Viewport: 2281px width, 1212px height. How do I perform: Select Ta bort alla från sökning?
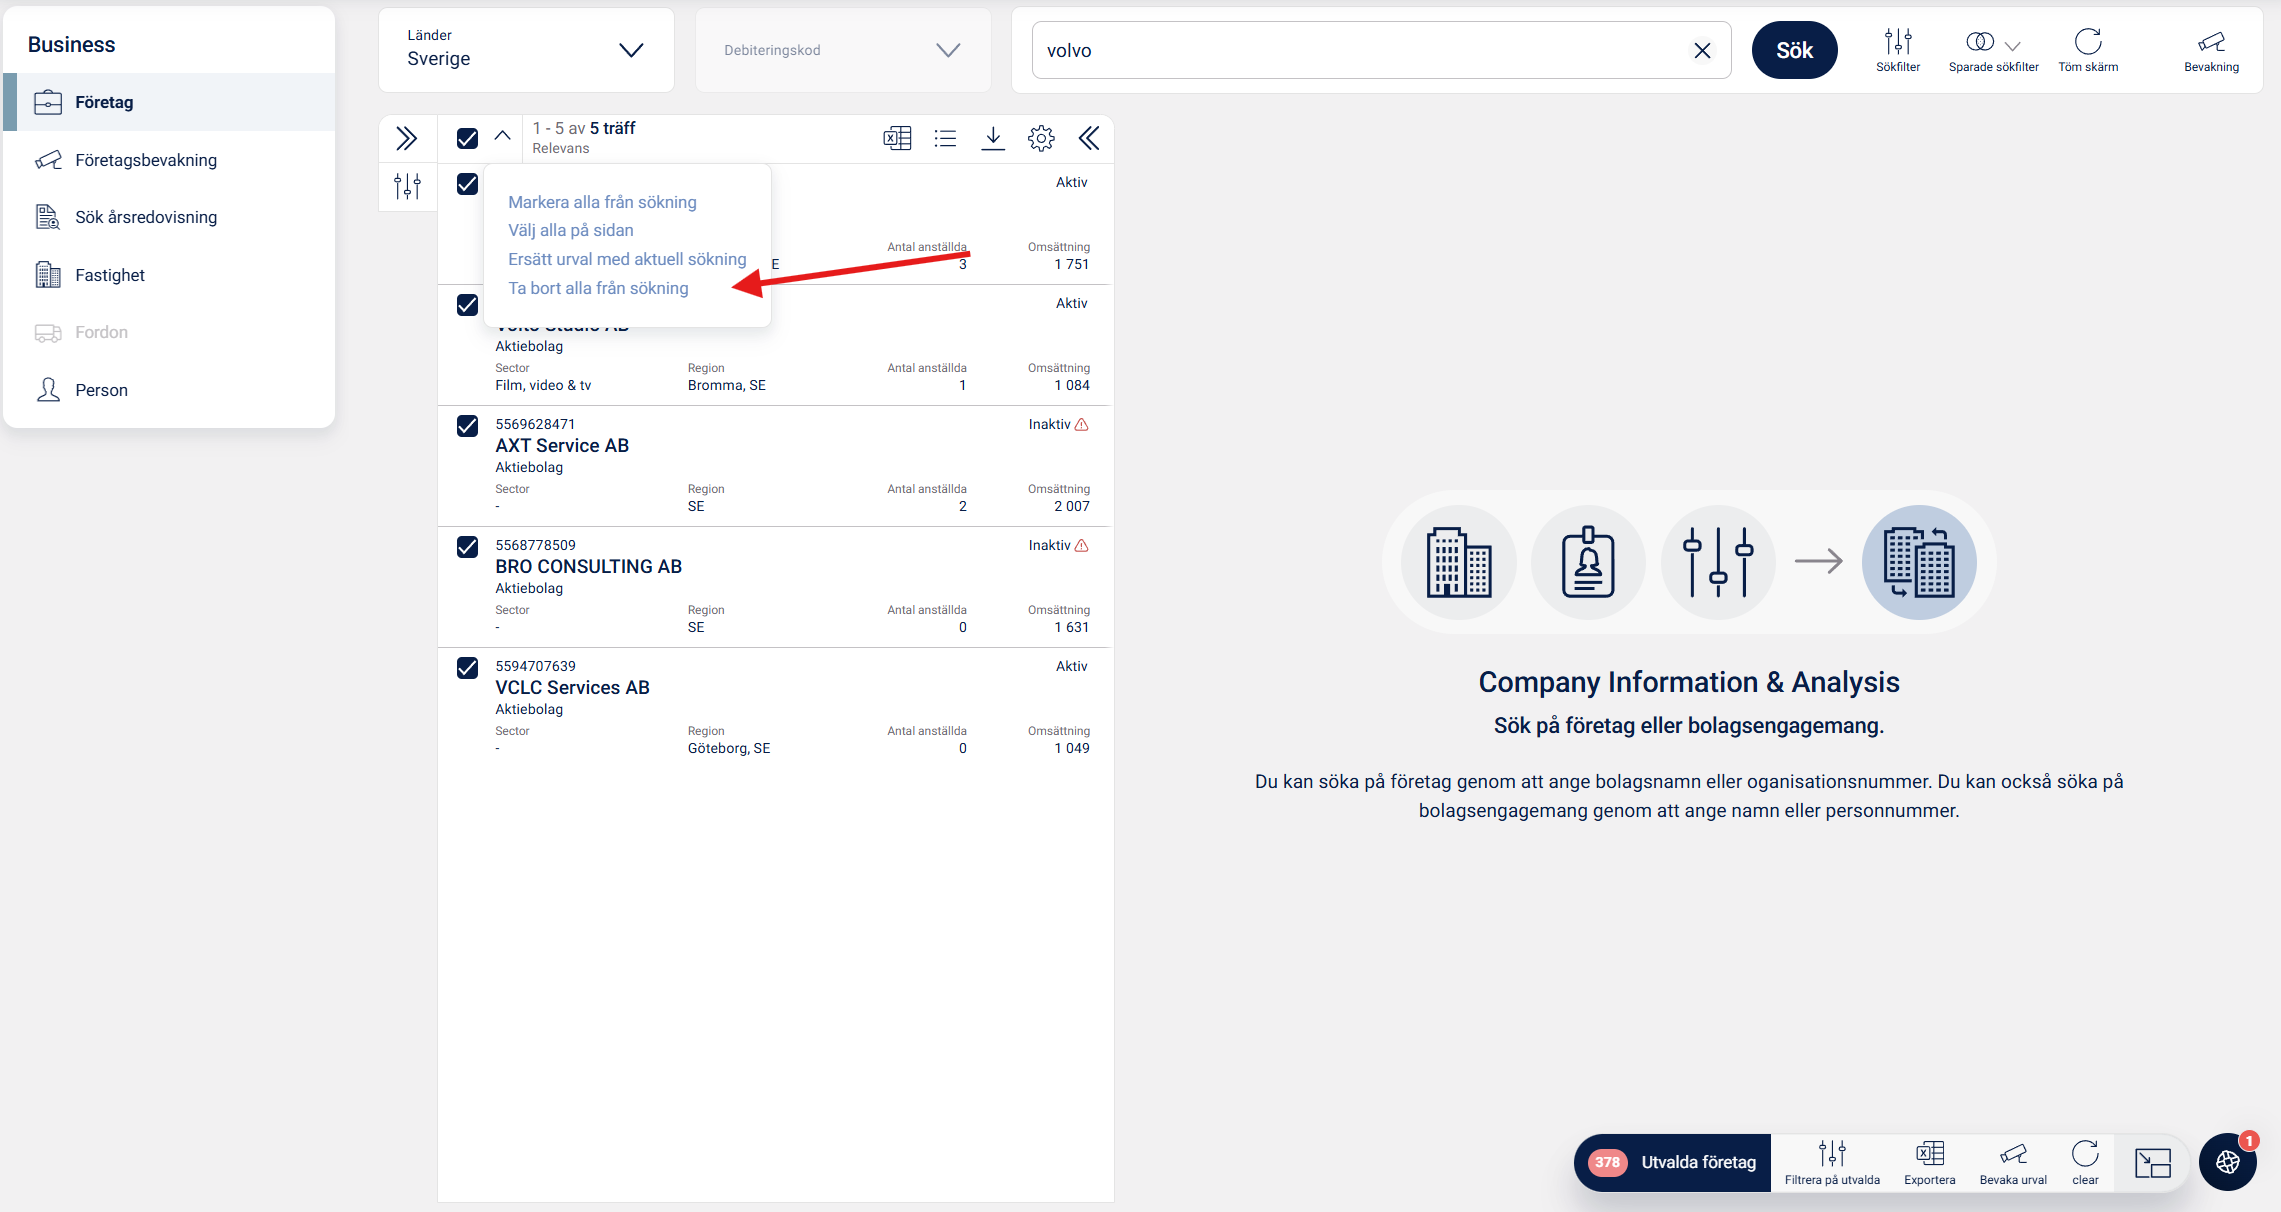(x=598, y=288)
